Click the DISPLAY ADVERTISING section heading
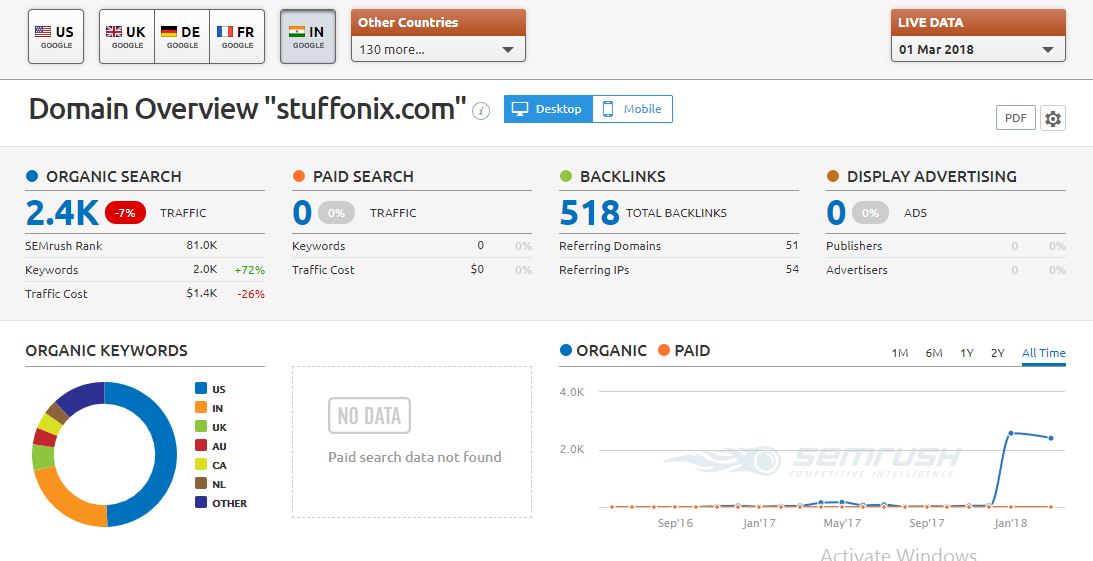The image size is (1093, 561). coord(931,176)
